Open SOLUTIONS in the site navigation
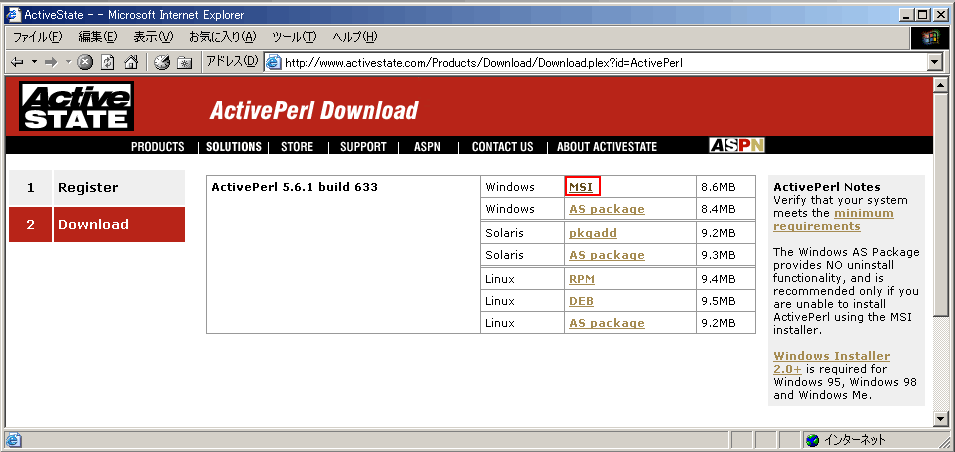The image size is (955, 452). 233,146
